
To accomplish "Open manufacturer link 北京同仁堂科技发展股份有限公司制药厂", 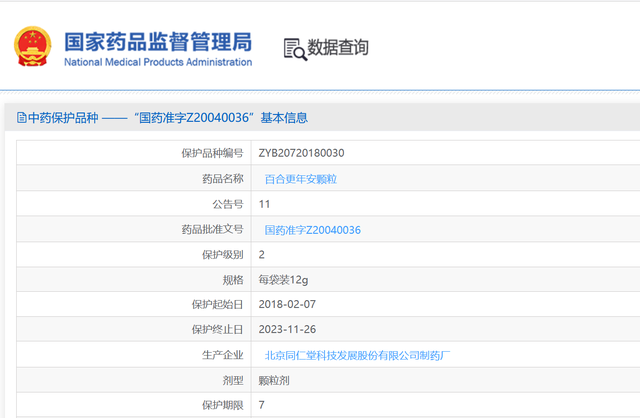I will 357,356.
